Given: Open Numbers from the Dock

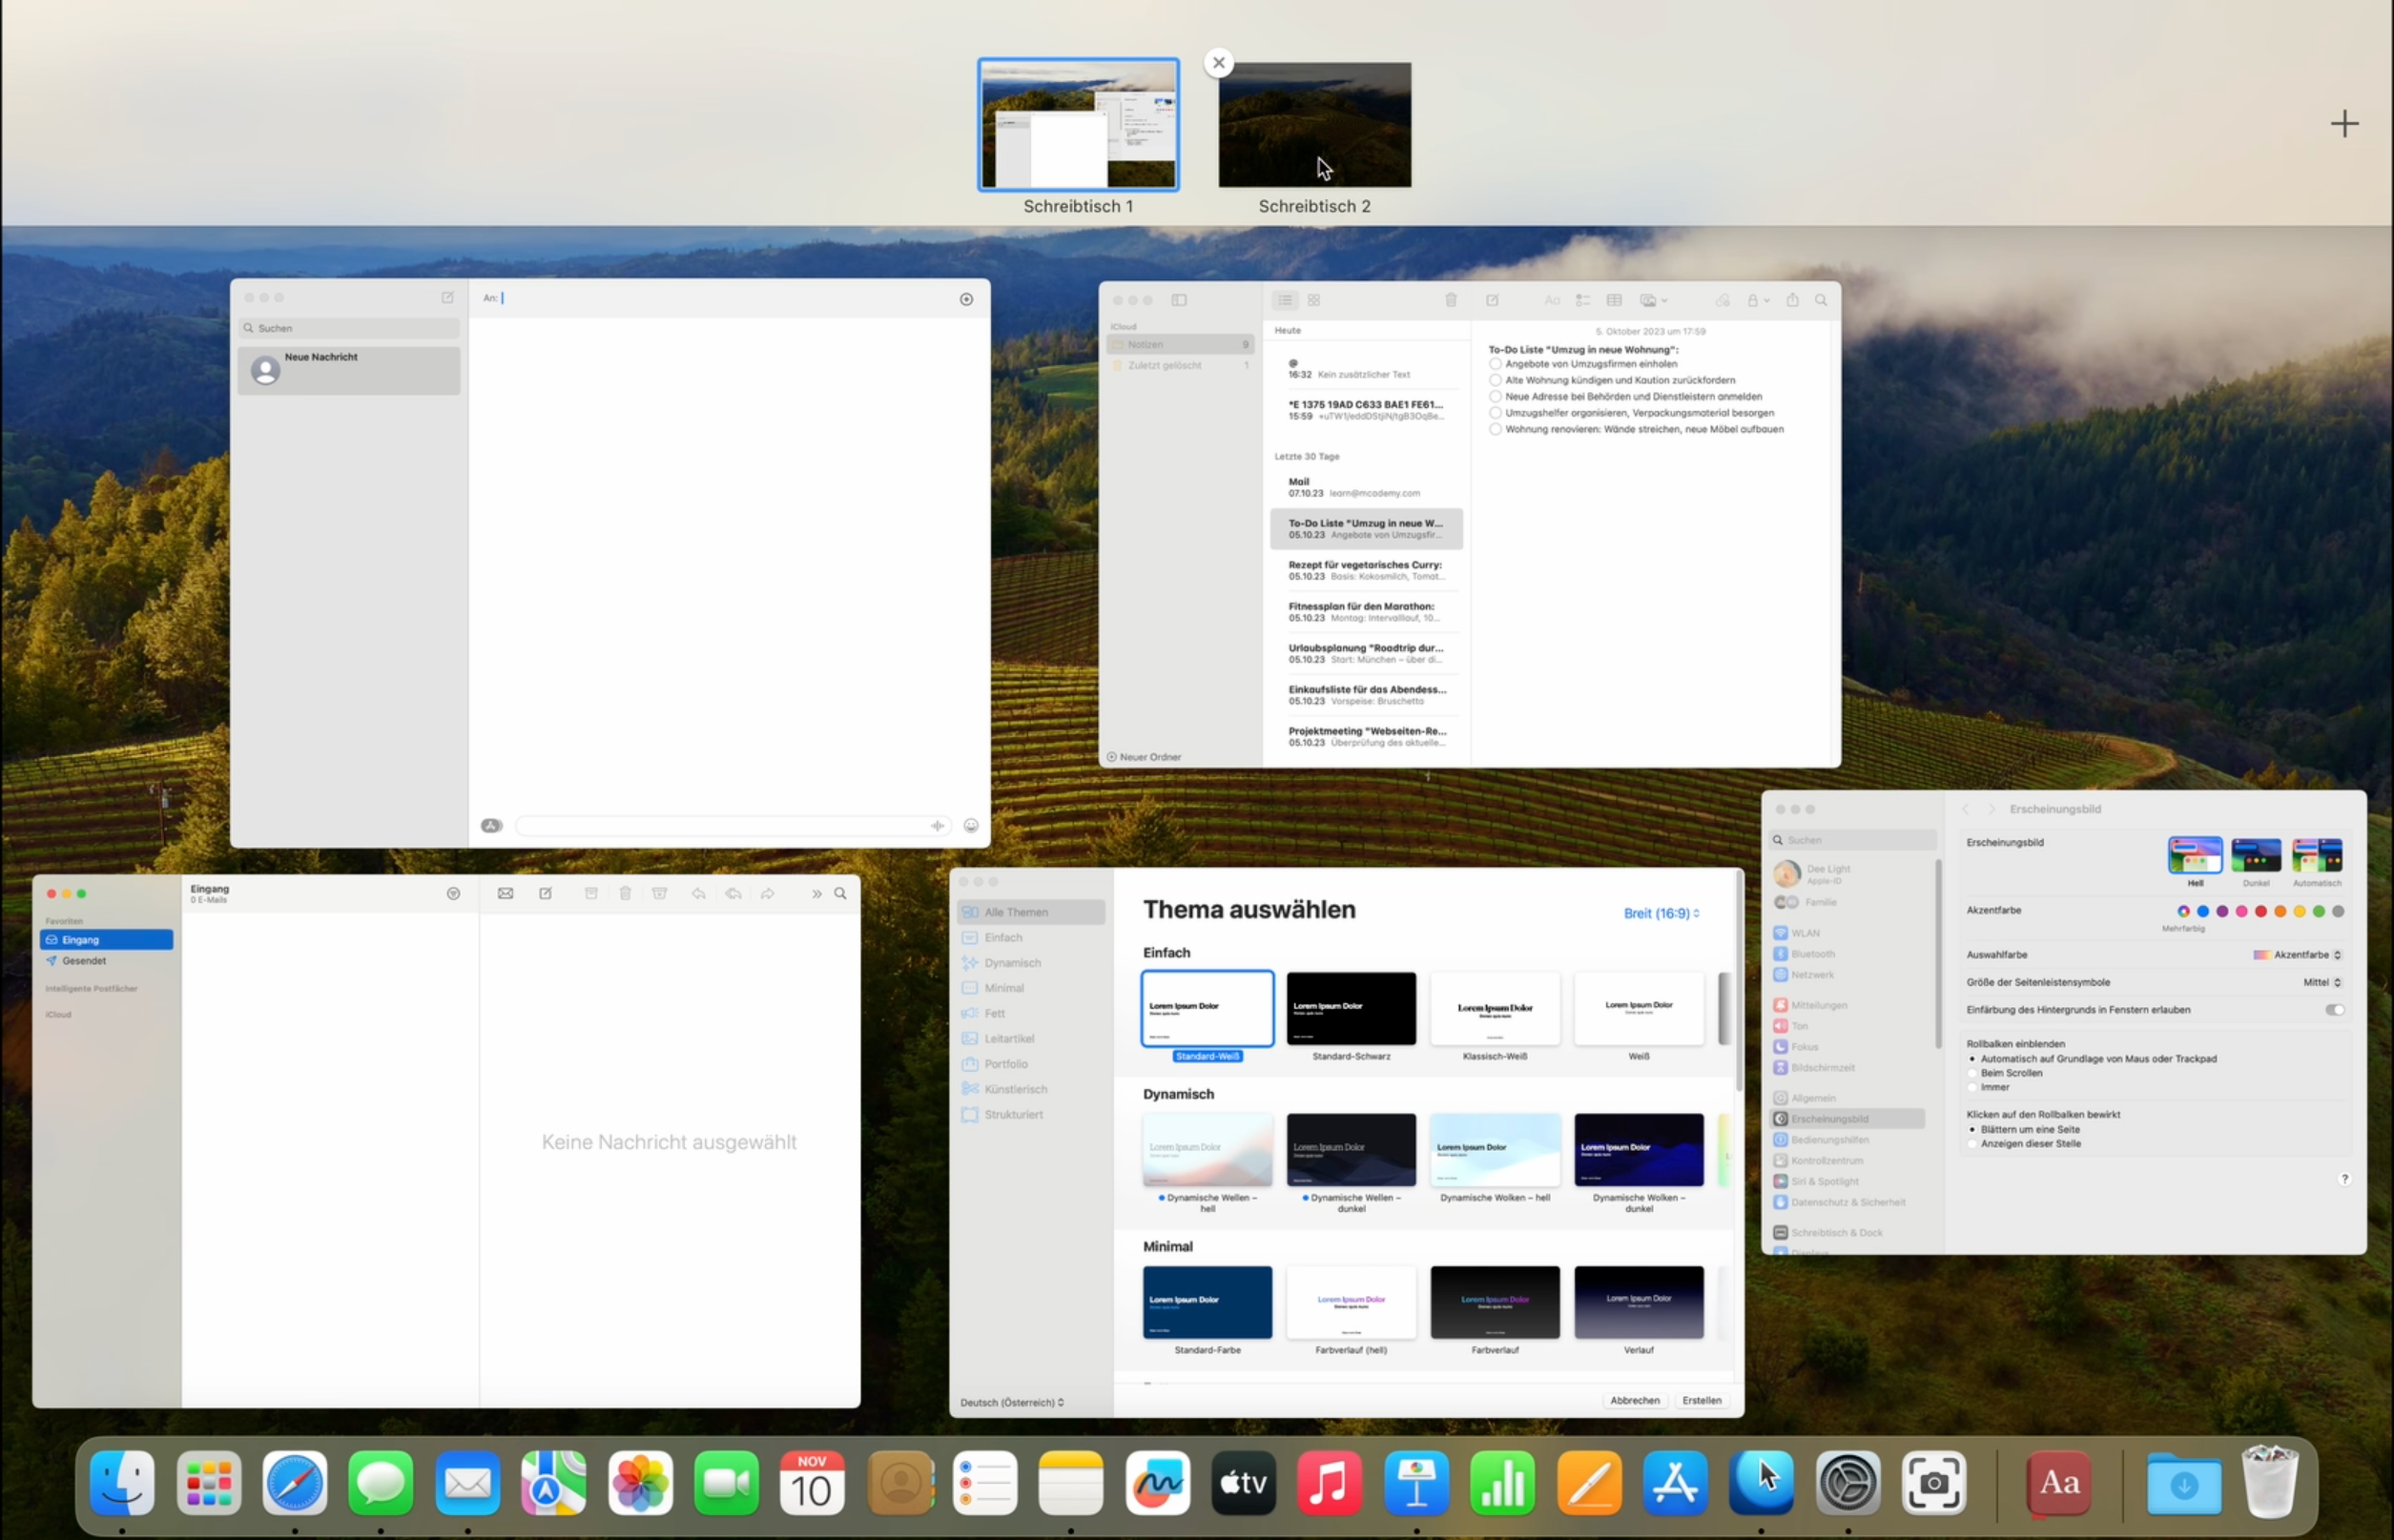Looking at the screenshot, I should coord(1502,1483).
